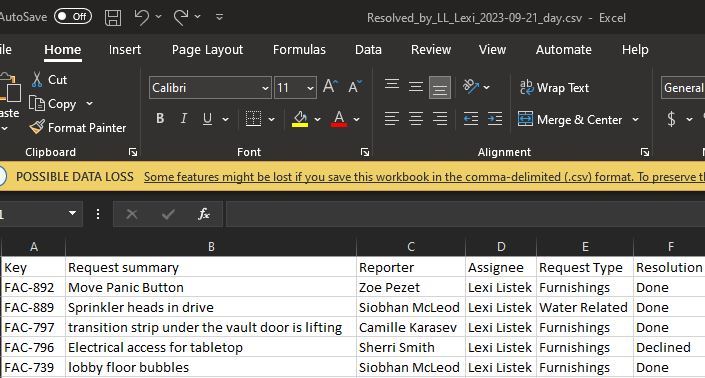Viewport: 705px width, 378px height.
Task: Expand Merge & Center options arrow
Action: tap(635, 120)
